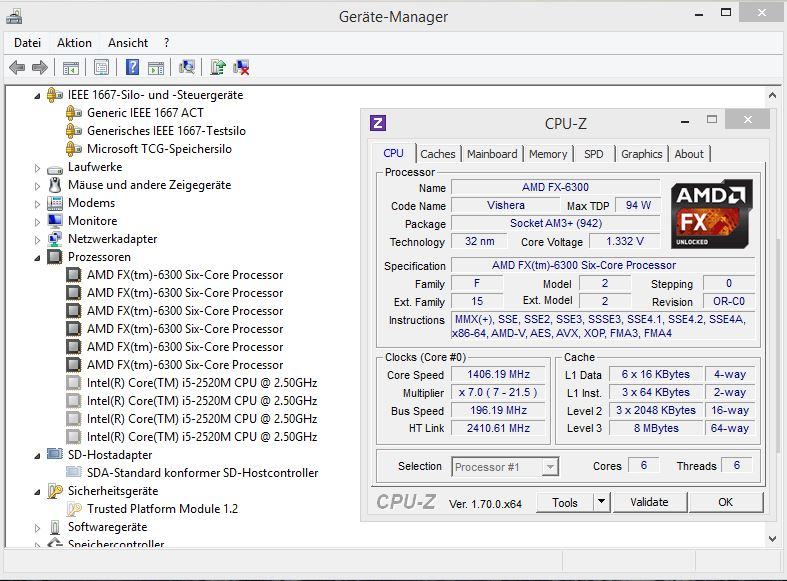The height and width of the screenshot is (581, 787).
Task: Select Microsoft TCG-Speichersilo
Action: point(159,149)
